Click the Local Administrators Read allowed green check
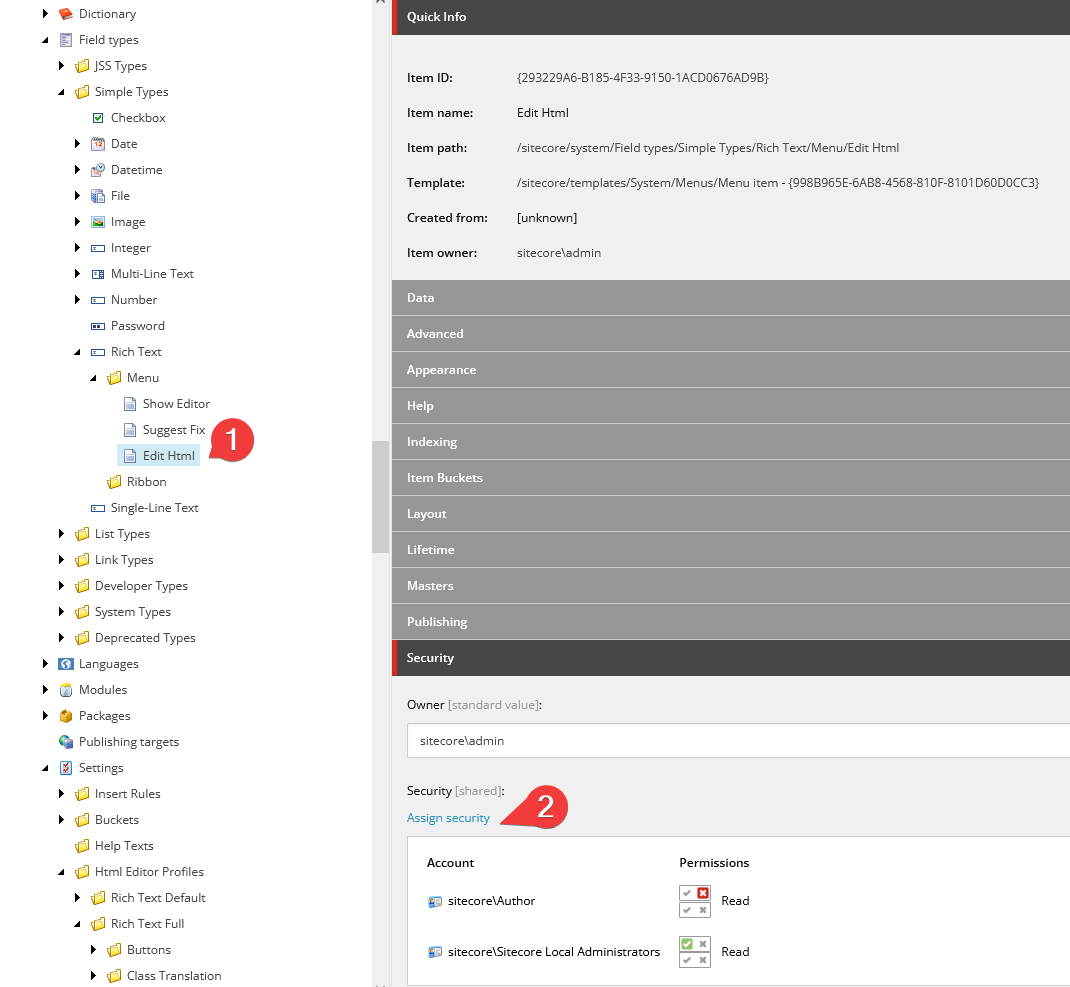 pyautogui.click(x=687, y=944)
